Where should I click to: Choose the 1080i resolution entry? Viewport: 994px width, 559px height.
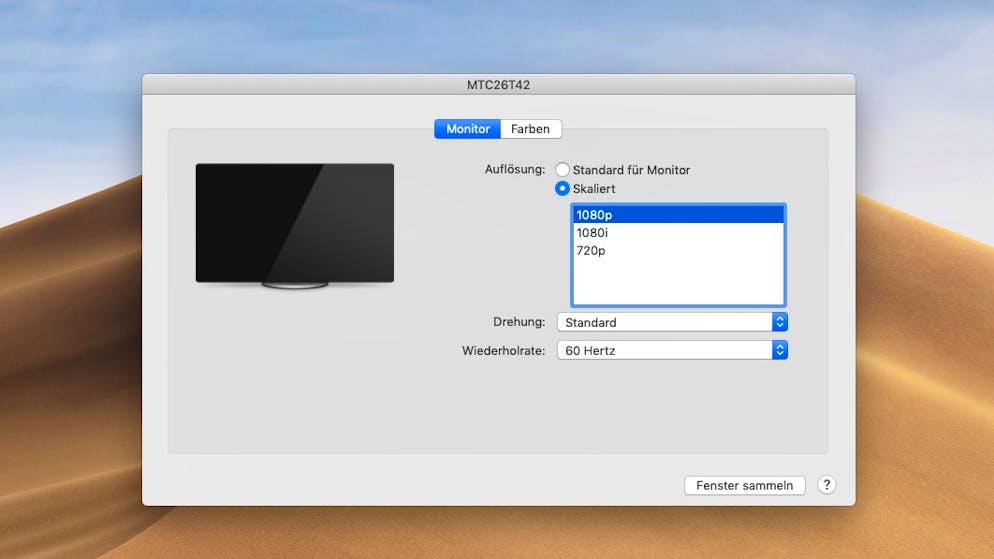click(678, 233)
